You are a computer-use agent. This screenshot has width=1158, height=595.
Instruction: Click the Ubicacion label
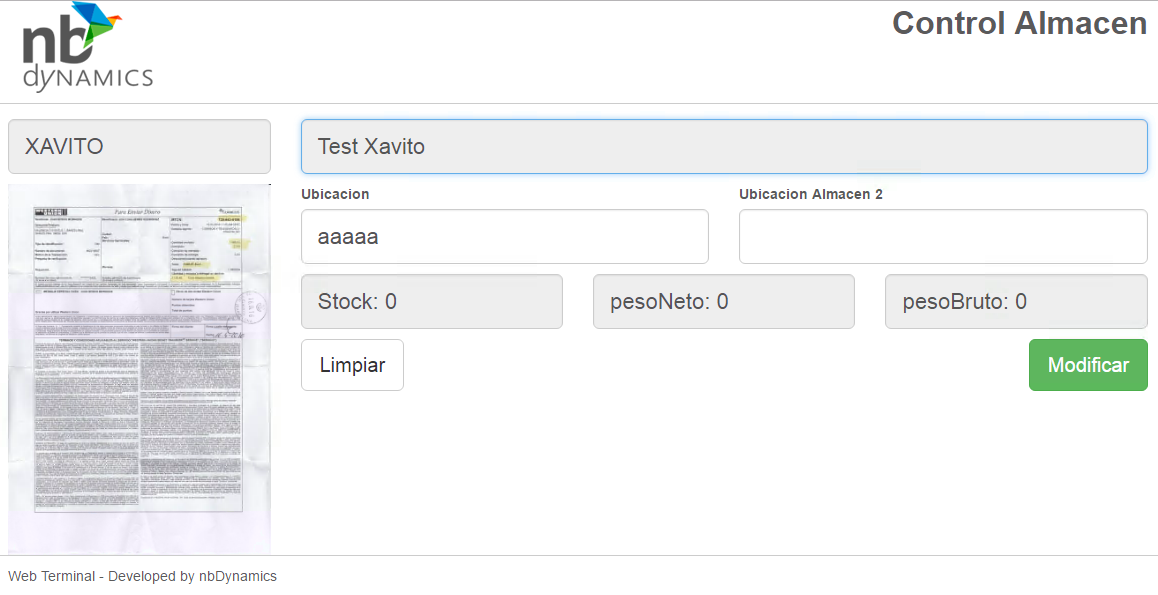click(x=335, y=194)
